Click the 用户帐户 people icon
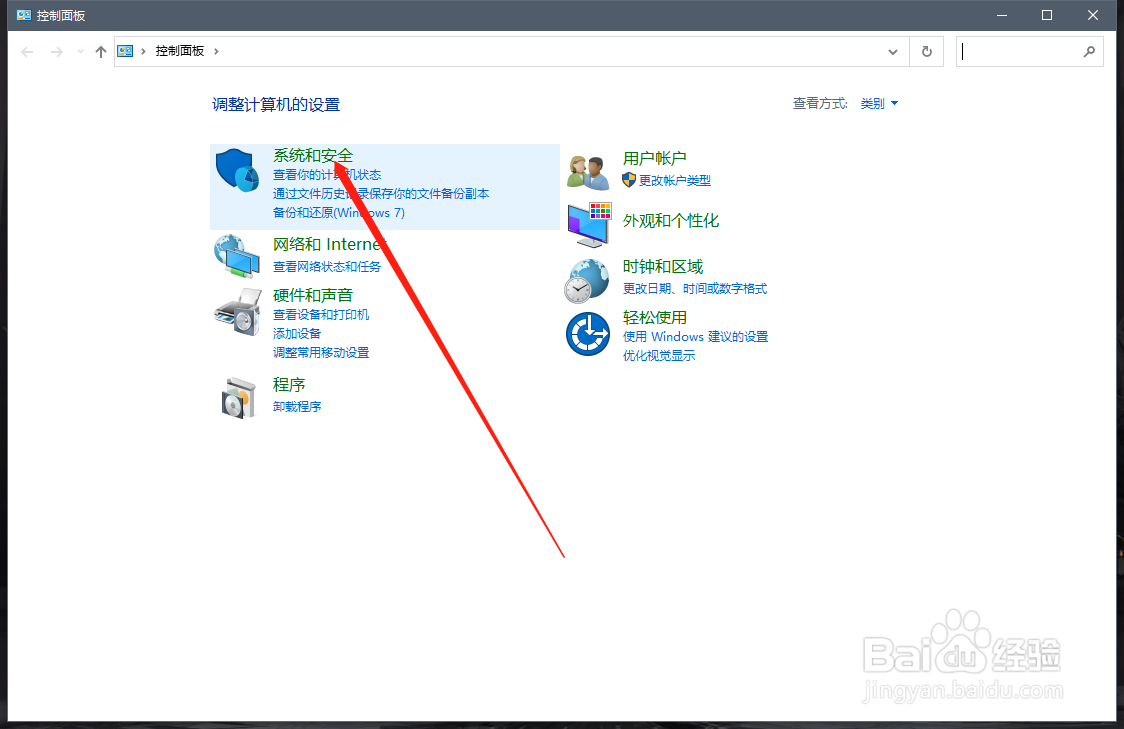Viewport: 1124px width, 729px height. coord(588,170)
